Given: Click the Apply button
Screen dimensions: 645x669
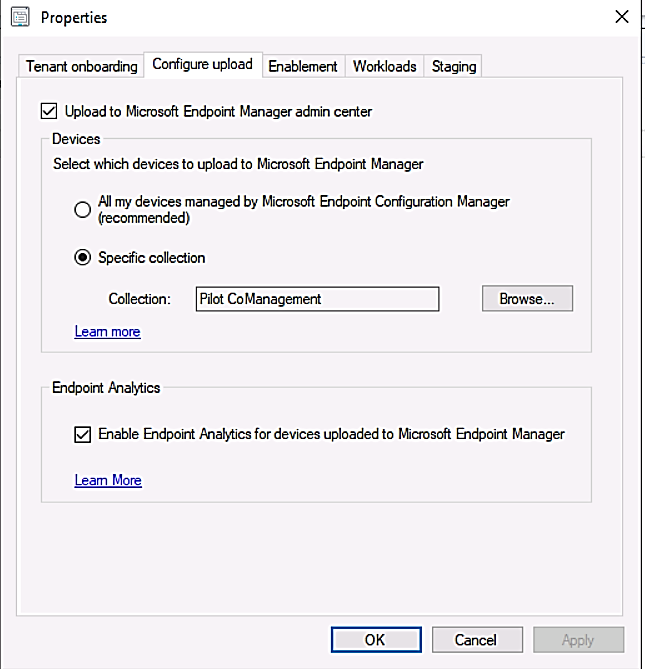Looking at the screenshot, I should click(578, 640).
